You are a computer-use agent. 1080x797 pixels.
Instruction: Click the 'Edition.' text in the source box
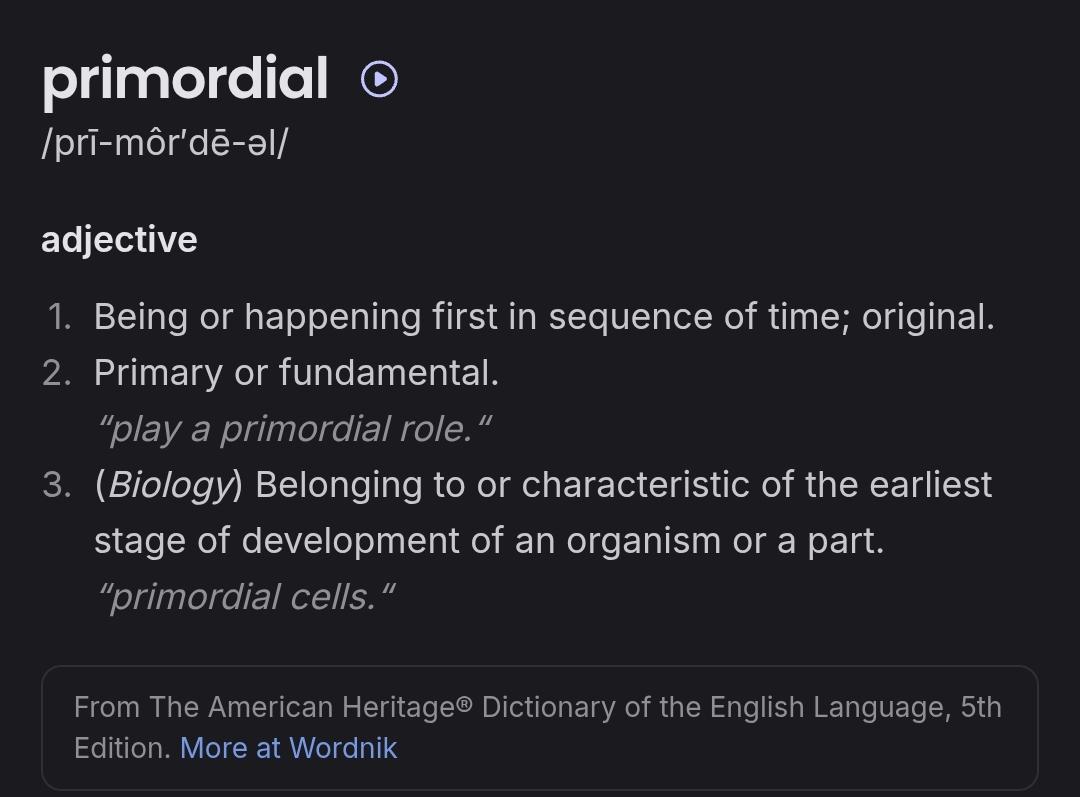coord(123,748)
